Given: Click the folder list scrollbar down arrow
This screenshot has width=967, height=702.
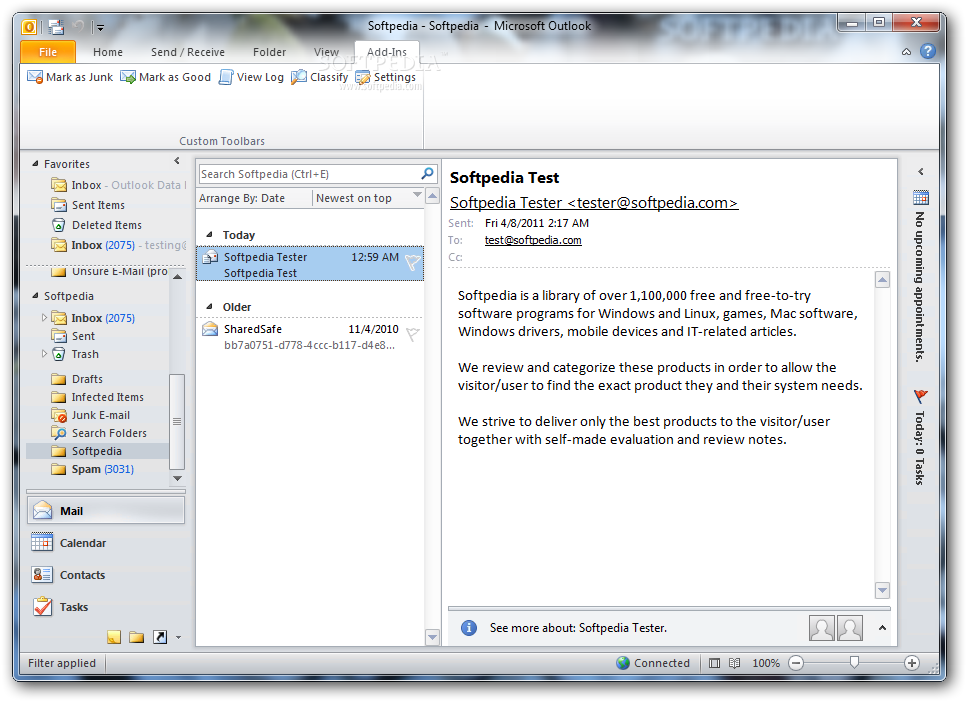Looking at the screenshot, I should [177, 478].
